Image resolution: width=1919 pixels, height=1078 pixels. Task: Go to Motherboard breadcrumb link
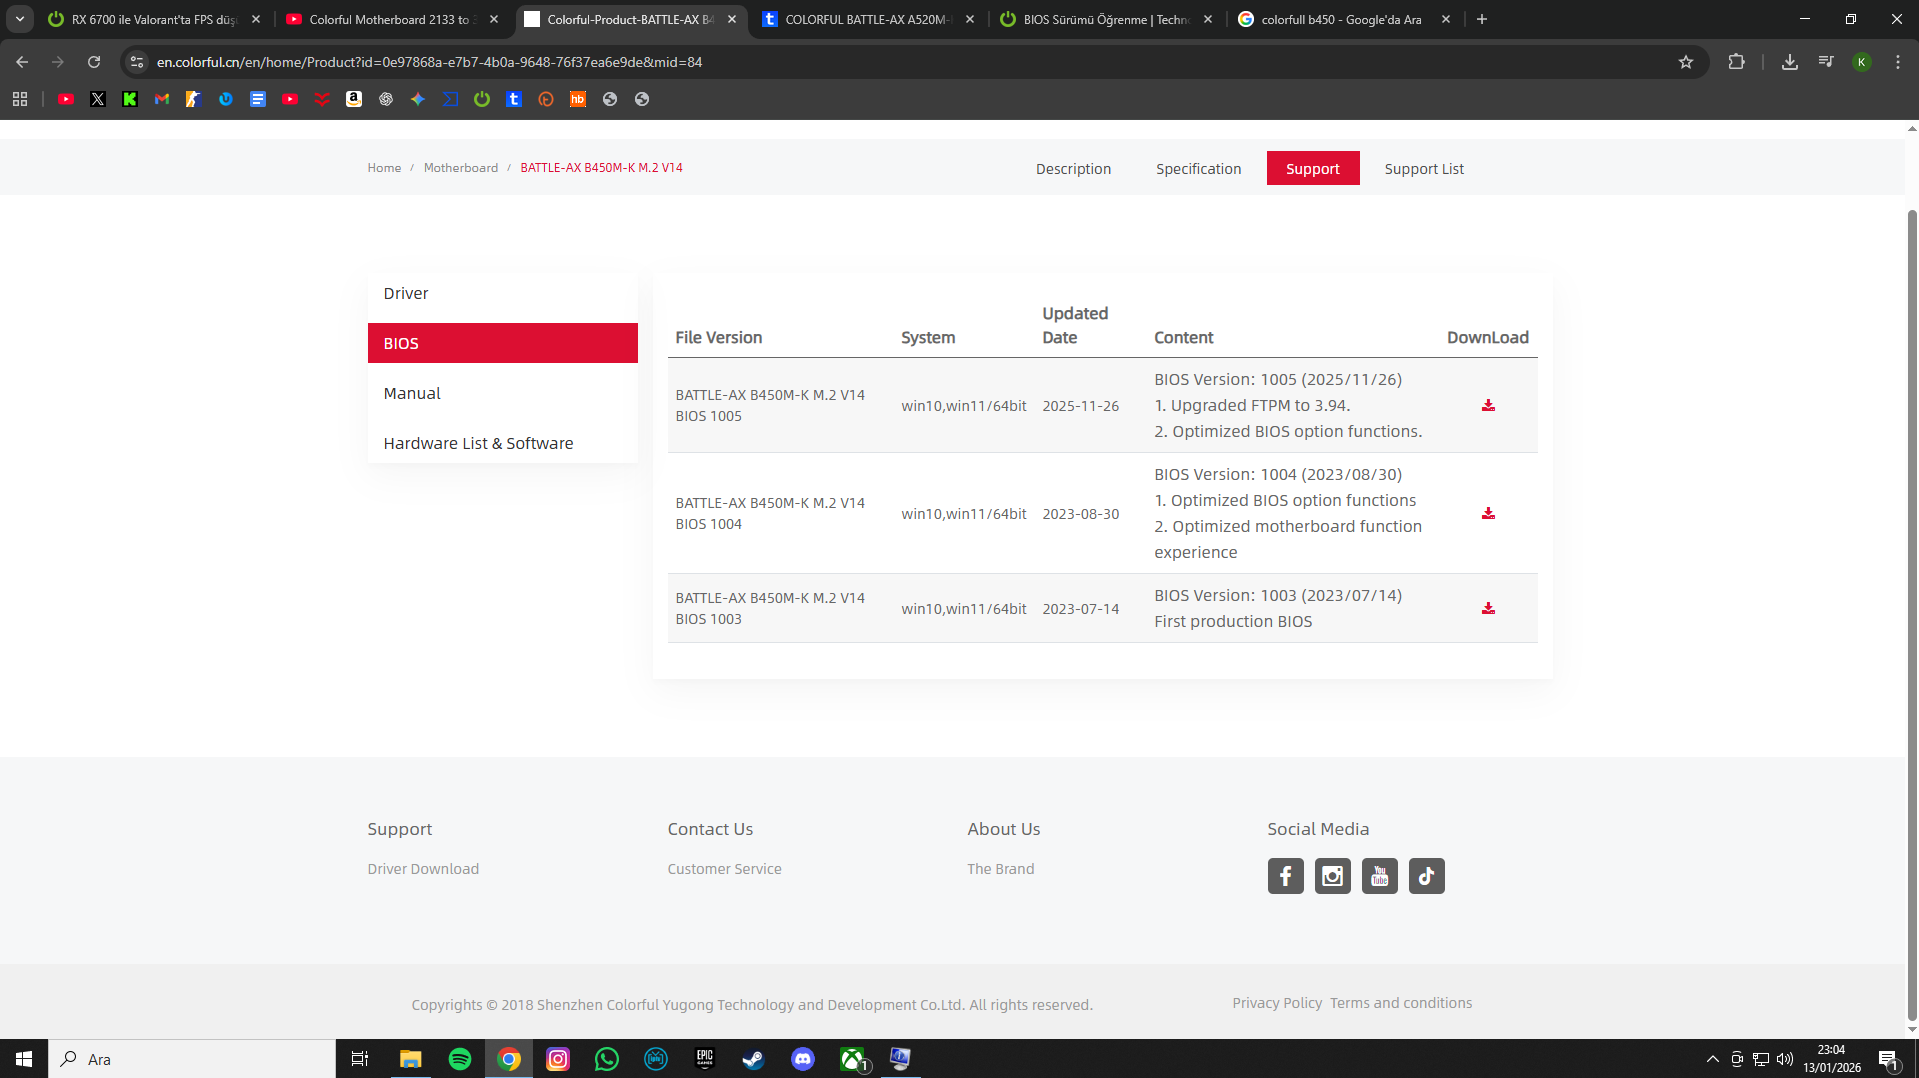(x=461, y=168)
